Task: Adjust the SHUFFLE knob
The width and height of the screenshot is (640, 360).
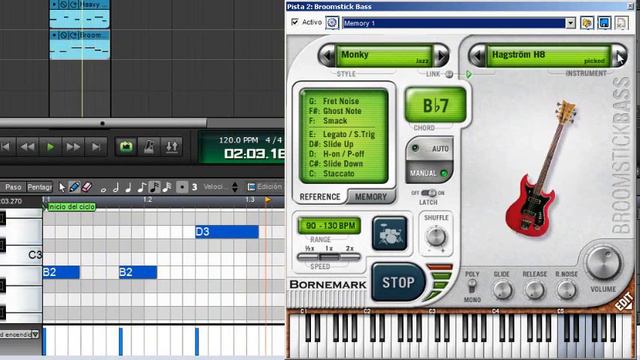Action: (436, 237)
